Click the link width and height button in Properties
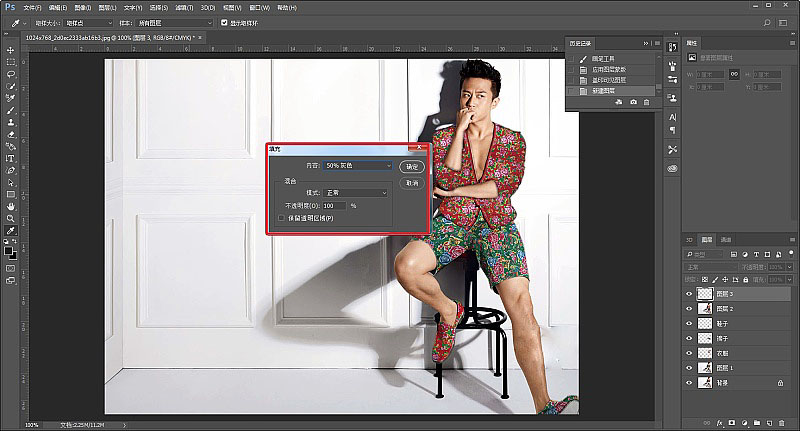The width and height of the screenshot is (800, 431). (x=734, y=74)
